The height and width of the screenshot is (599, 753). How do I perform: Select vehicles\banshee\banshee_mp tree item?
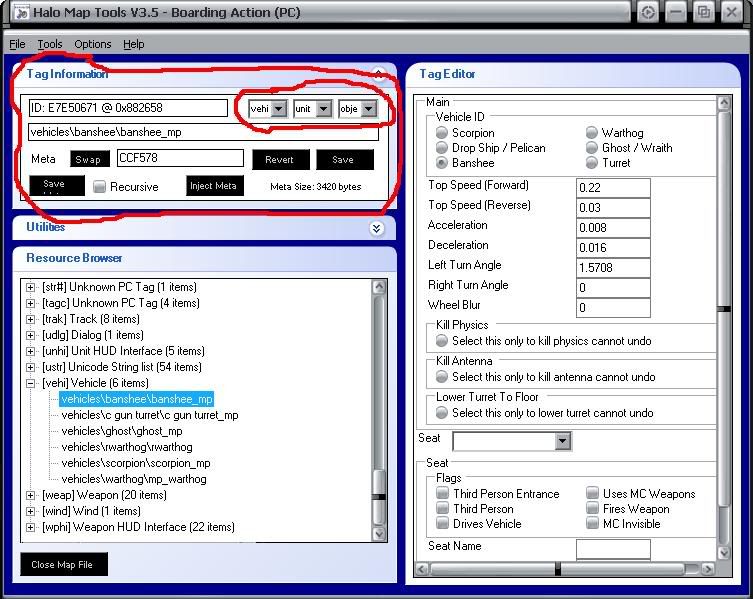[136, 399]
